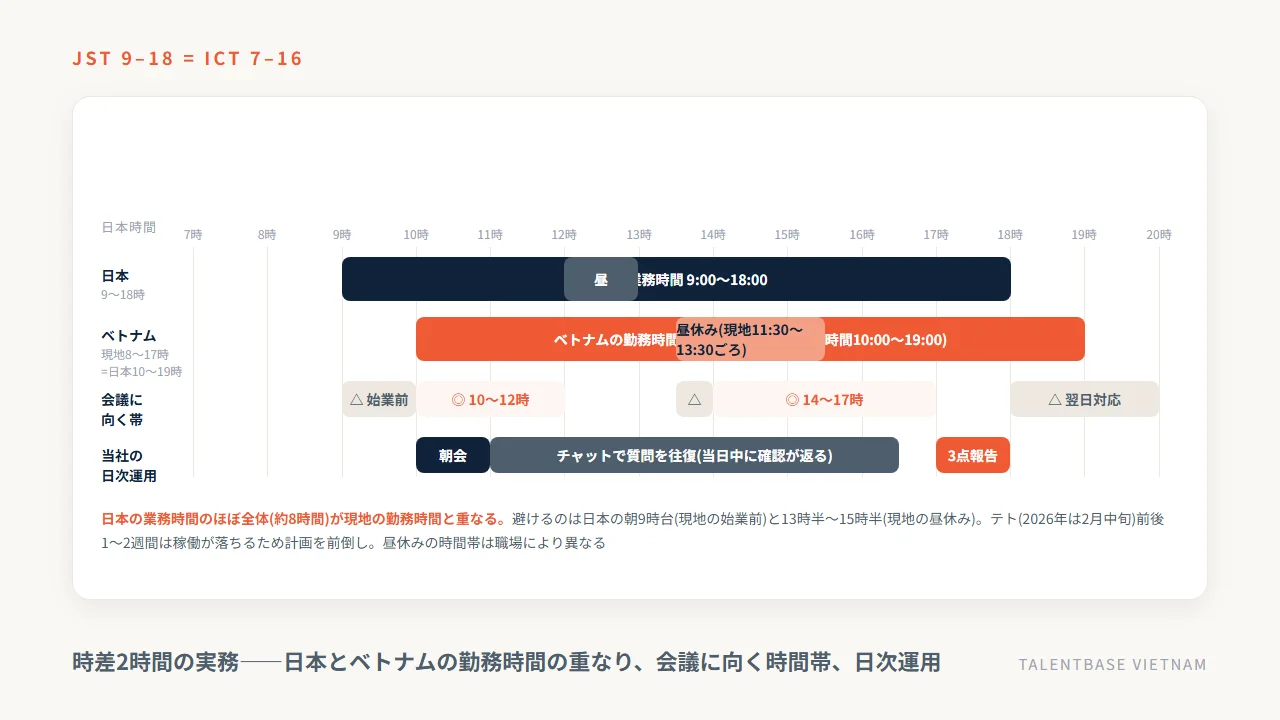The height and width of the screenshot is (720, 1280).
Task: Click the △ 翌日対応 block
Action: 1084,399
